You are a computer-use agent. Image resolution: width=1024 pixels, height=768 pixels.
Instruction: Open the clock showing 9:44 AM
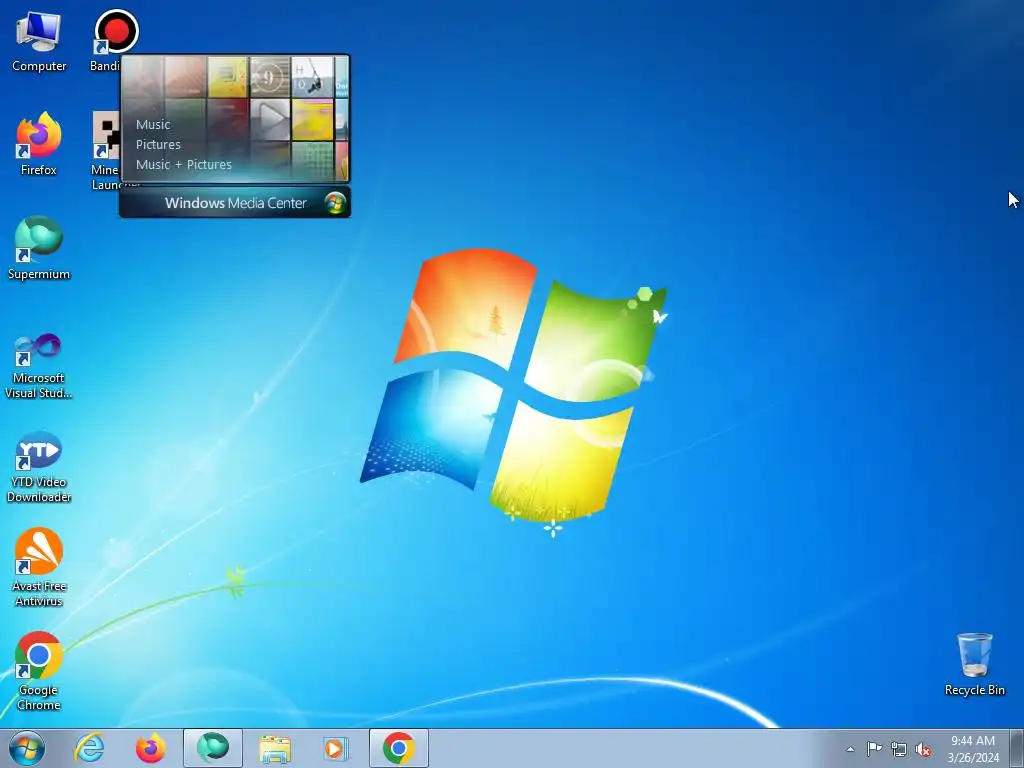coord(973,748)
